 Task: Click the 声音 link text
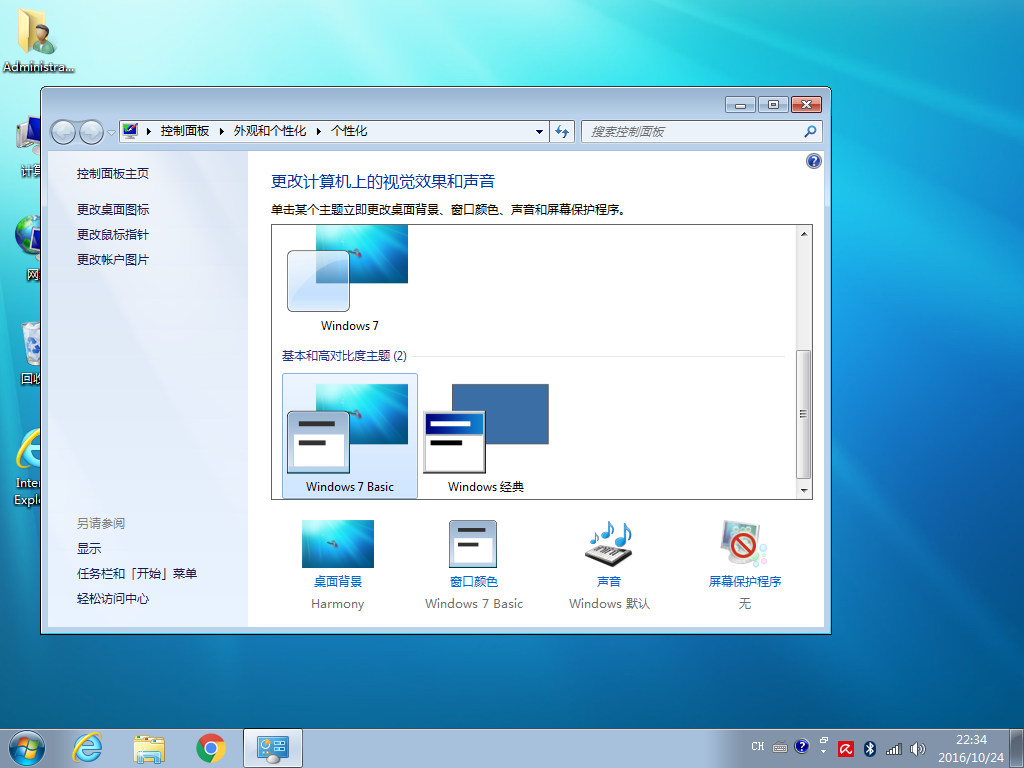609,581
